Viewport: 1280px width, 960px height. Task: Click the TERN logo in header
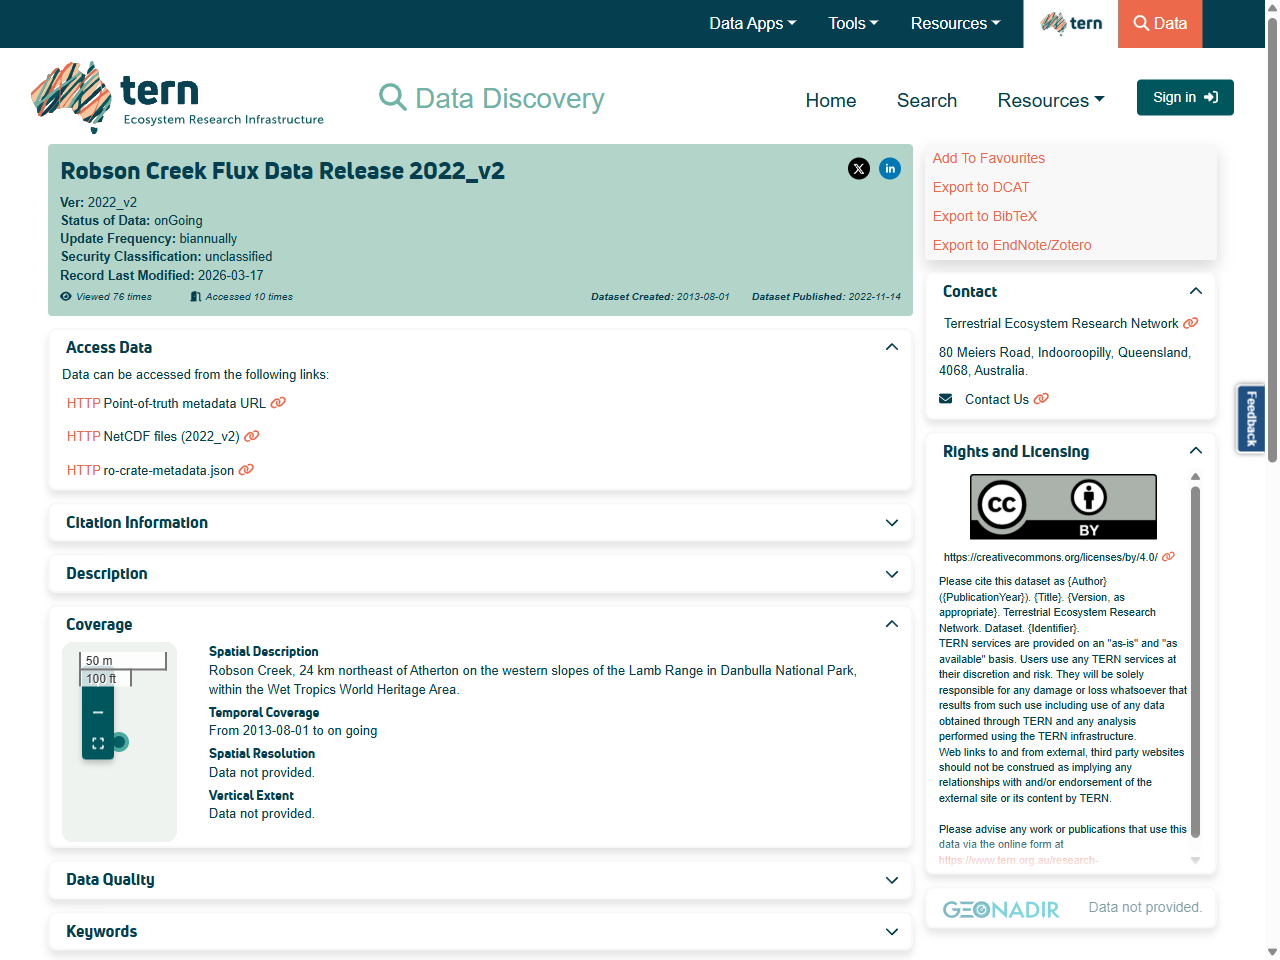coord(177,98)
